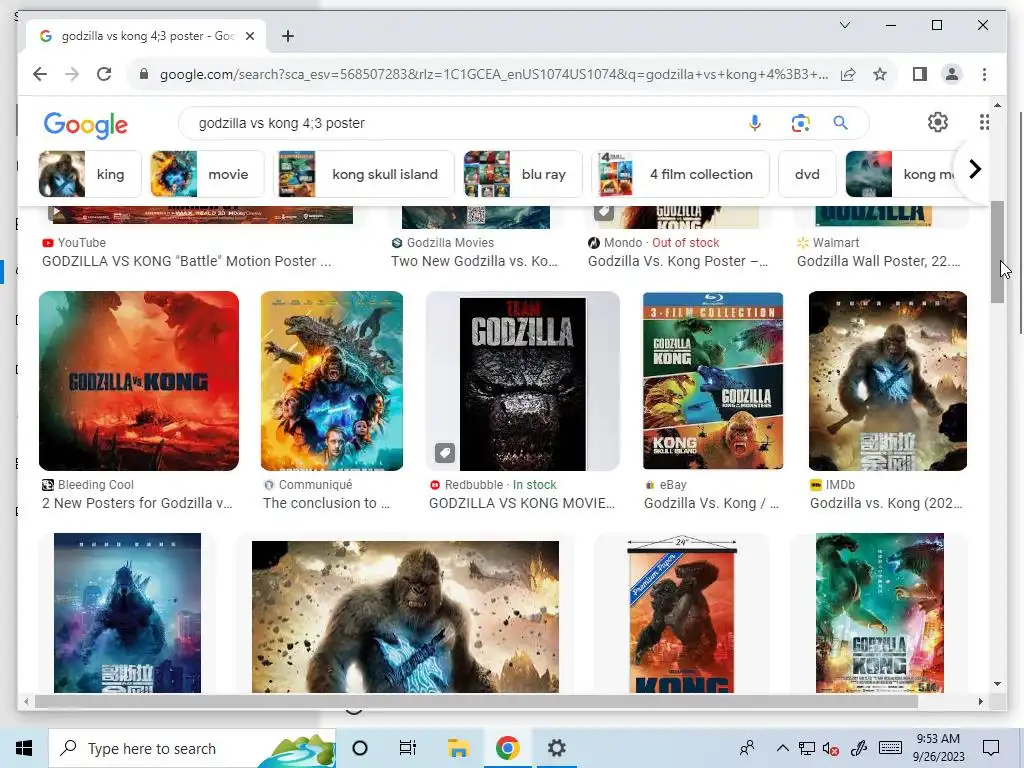Screen dimensions: 1024x768
Task: Open the Redbubble GODZILLA VS KONG MOVIE link
Action: pos(522,504)
